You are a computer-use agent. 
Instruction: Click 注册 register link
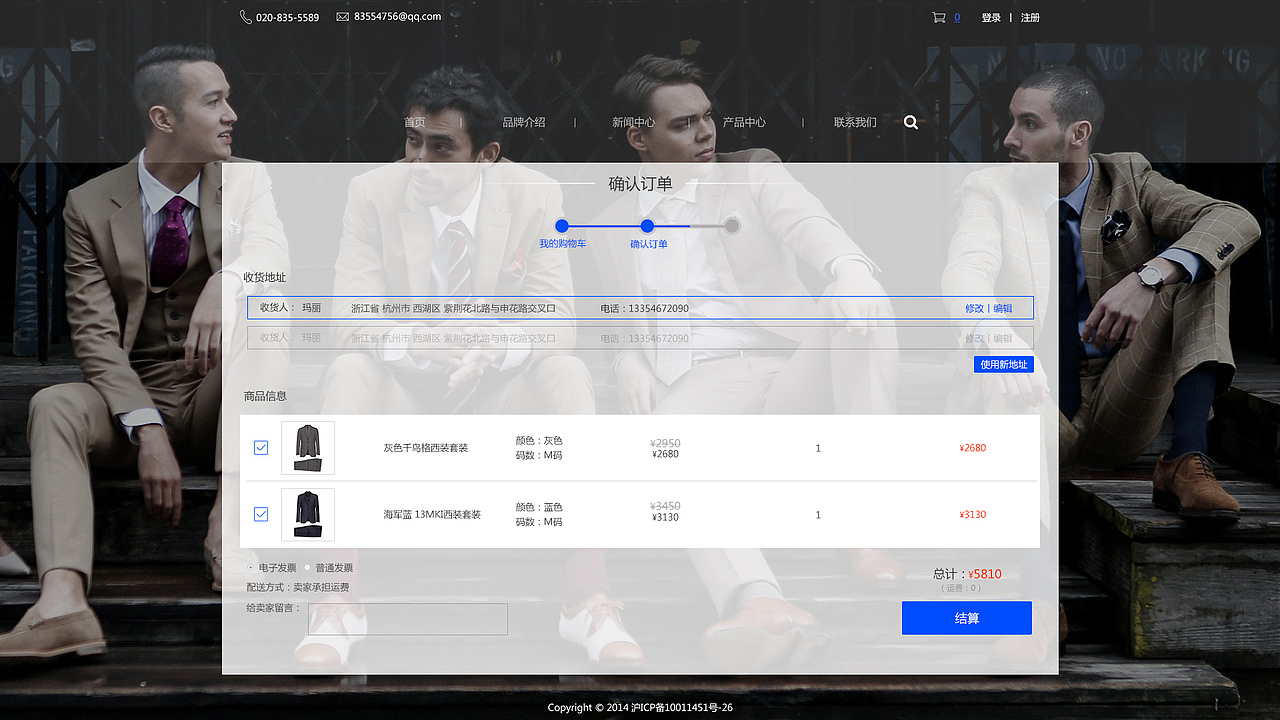(x=1030, y=18)
